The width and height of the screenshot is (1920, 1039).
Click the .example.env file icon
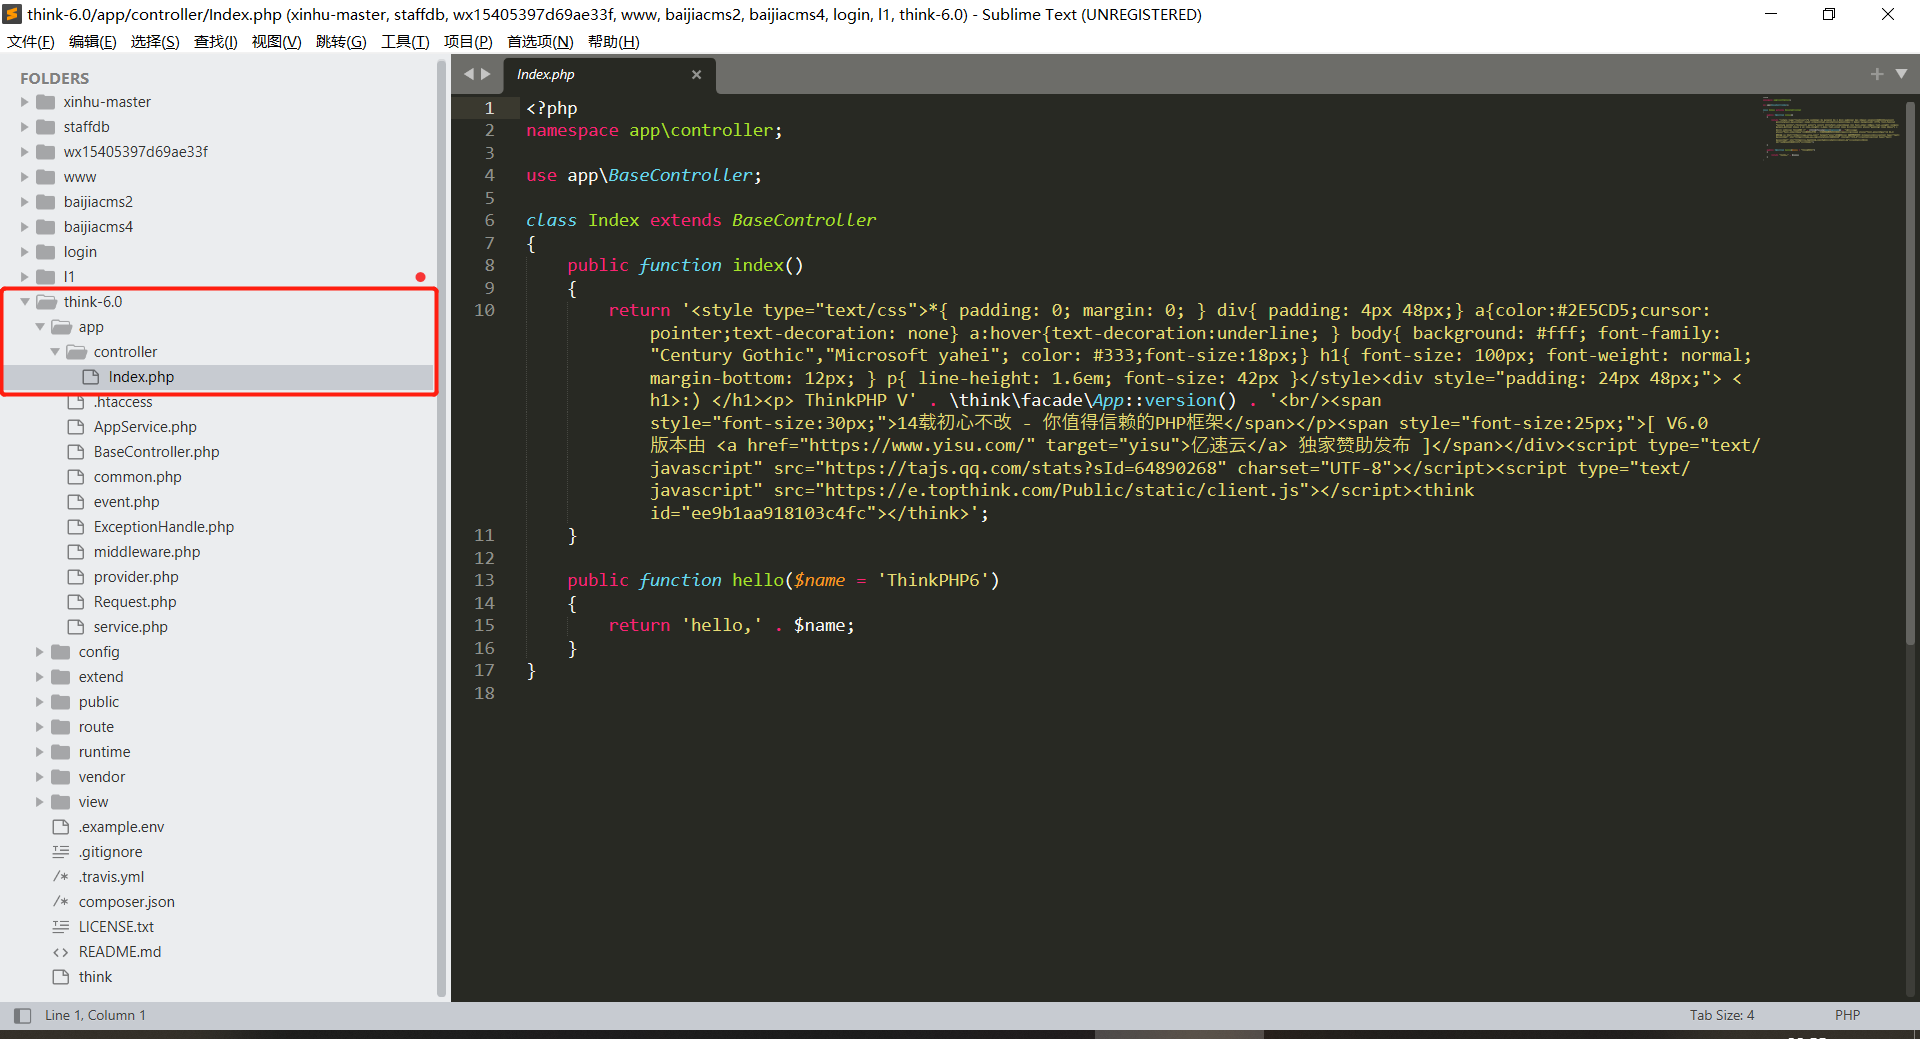[61, 827]
